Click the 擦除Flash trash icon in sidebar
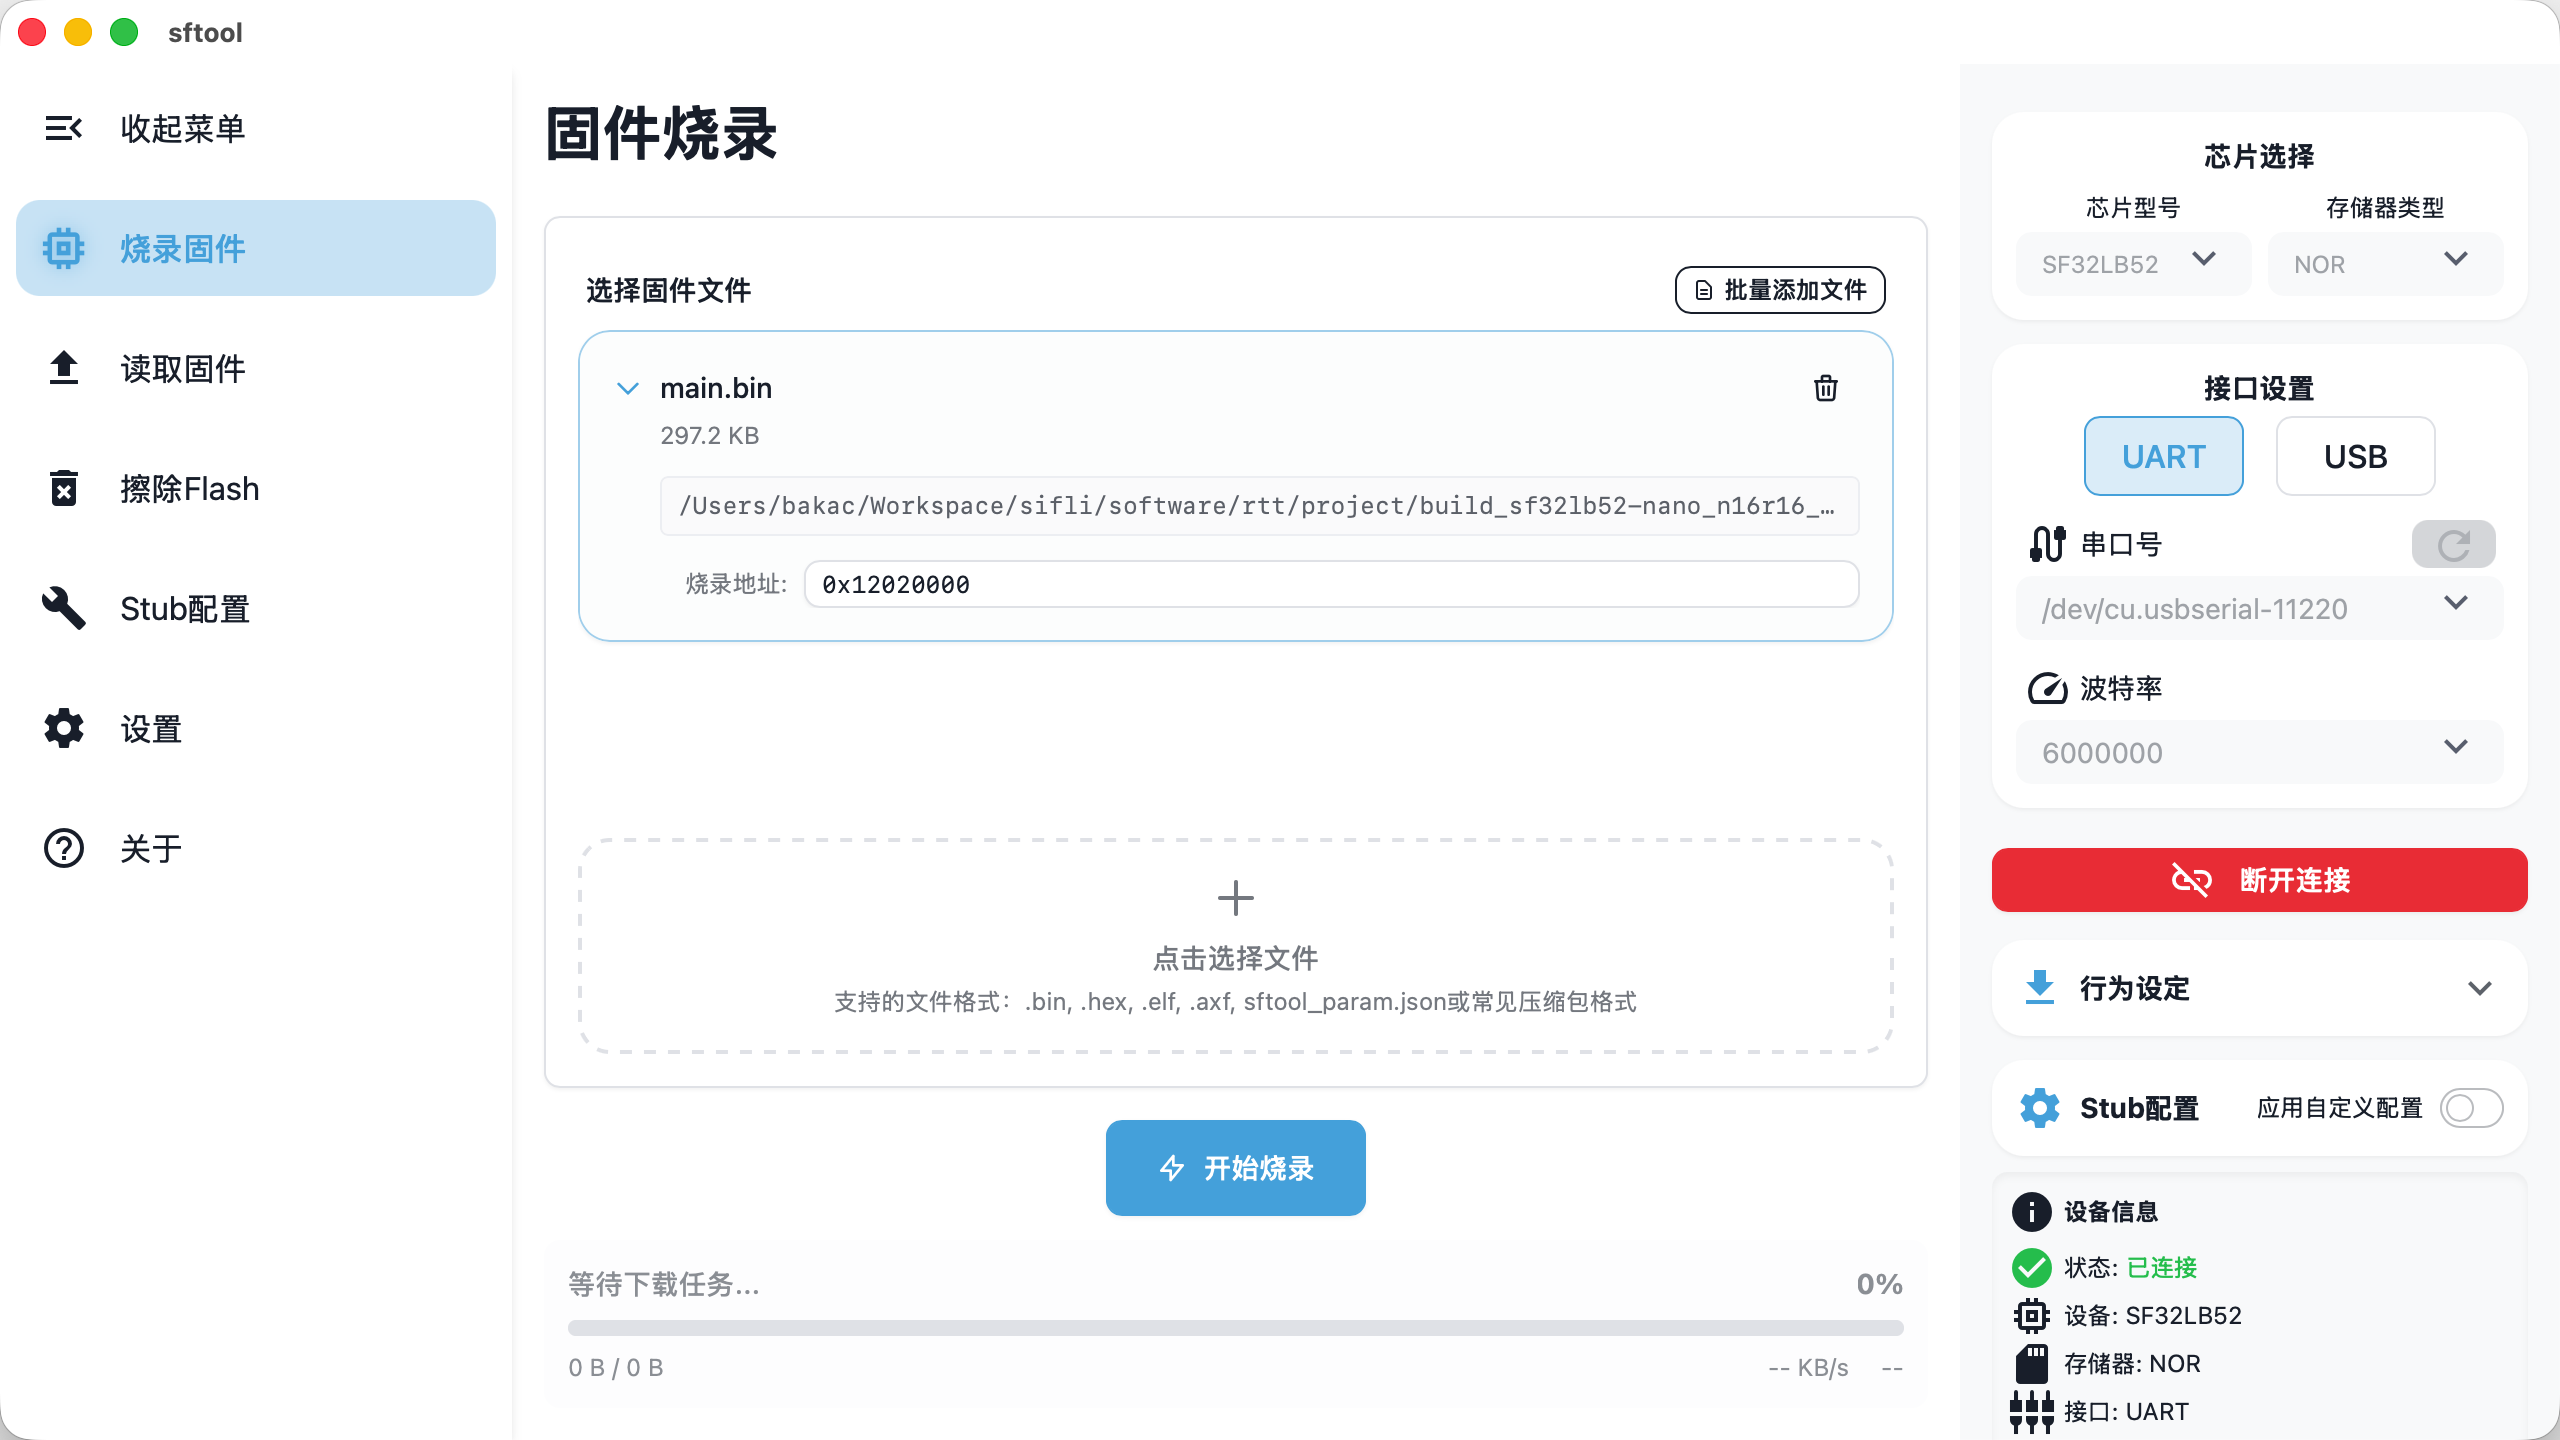This screenshot has width=2560, height=1440. click(63, 489)
